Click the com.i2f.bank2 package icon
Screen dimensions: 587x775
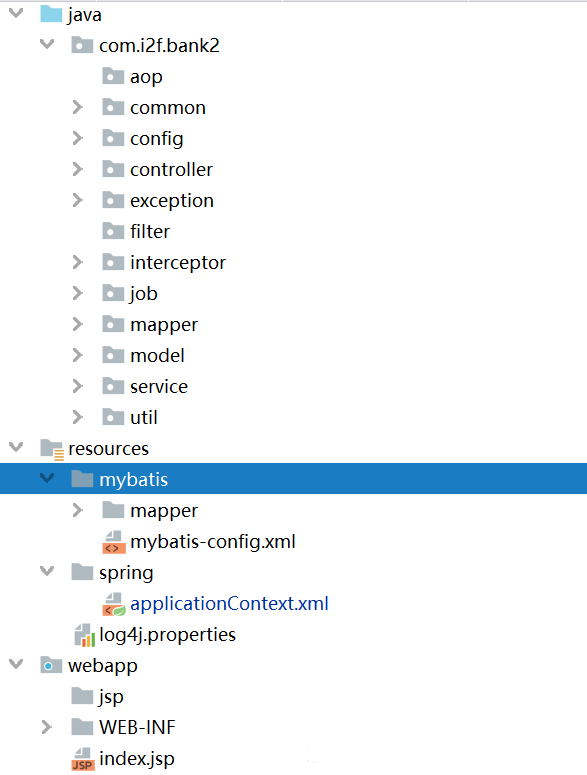coord(82,45)
